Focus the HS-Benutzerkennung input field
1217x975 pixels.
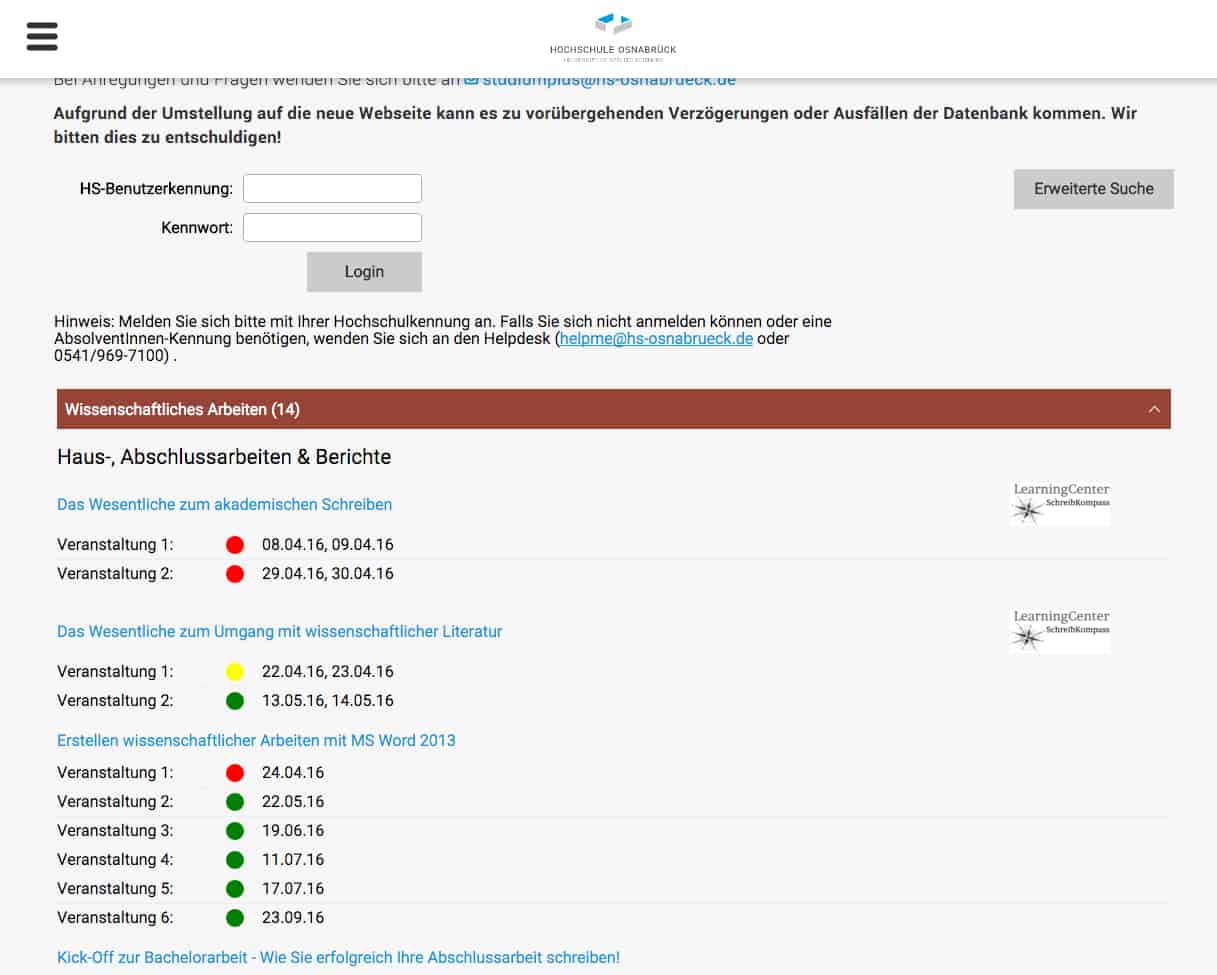[x=332, y=188]
